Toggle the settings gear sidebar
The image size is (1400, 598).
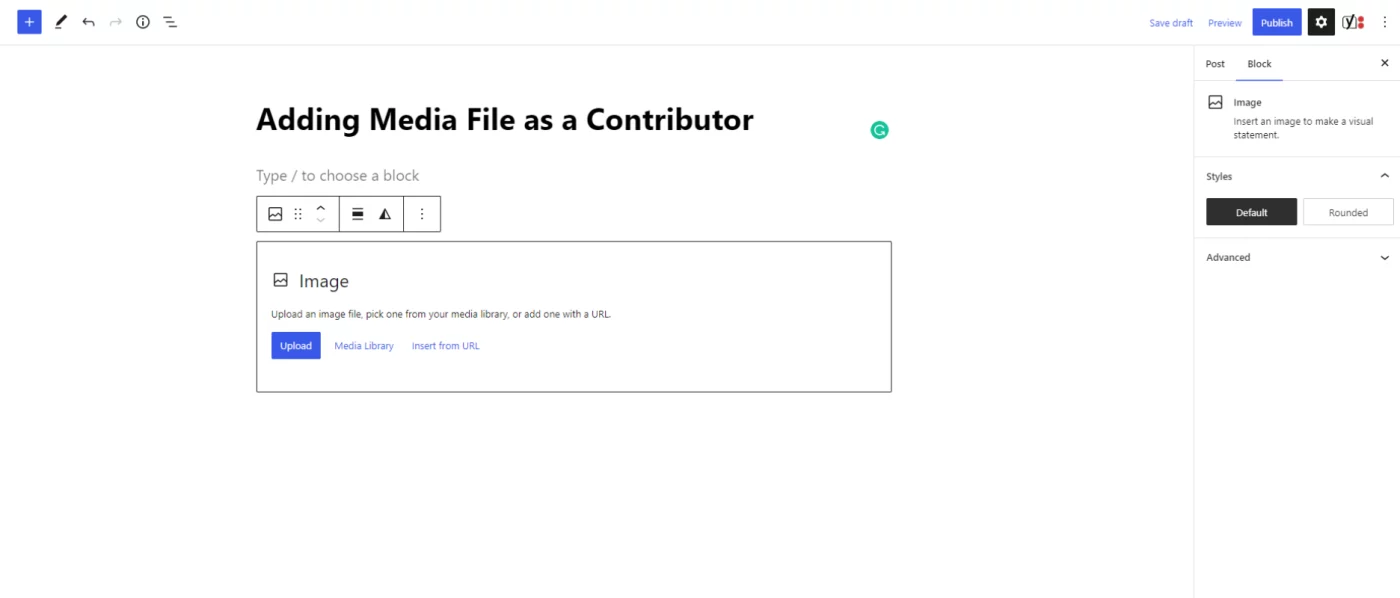1321,22
